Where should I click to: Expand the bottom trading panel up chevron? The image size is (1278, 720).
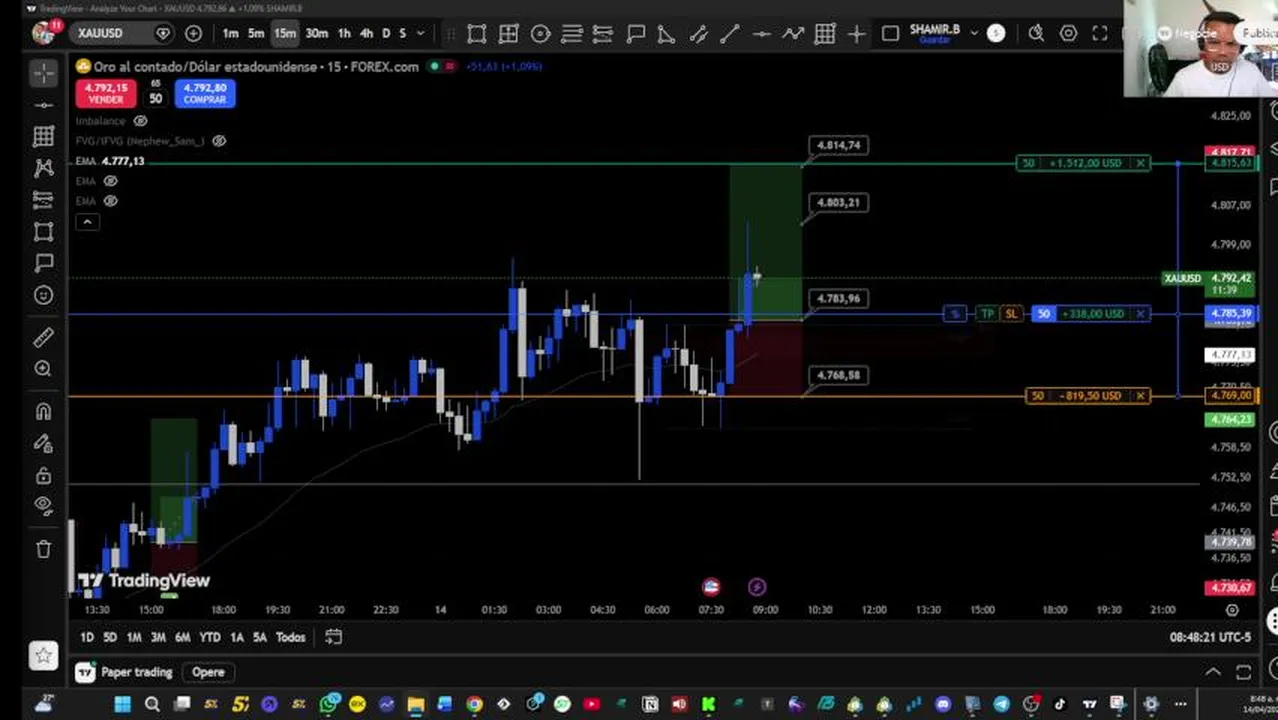coord(1212,672)
